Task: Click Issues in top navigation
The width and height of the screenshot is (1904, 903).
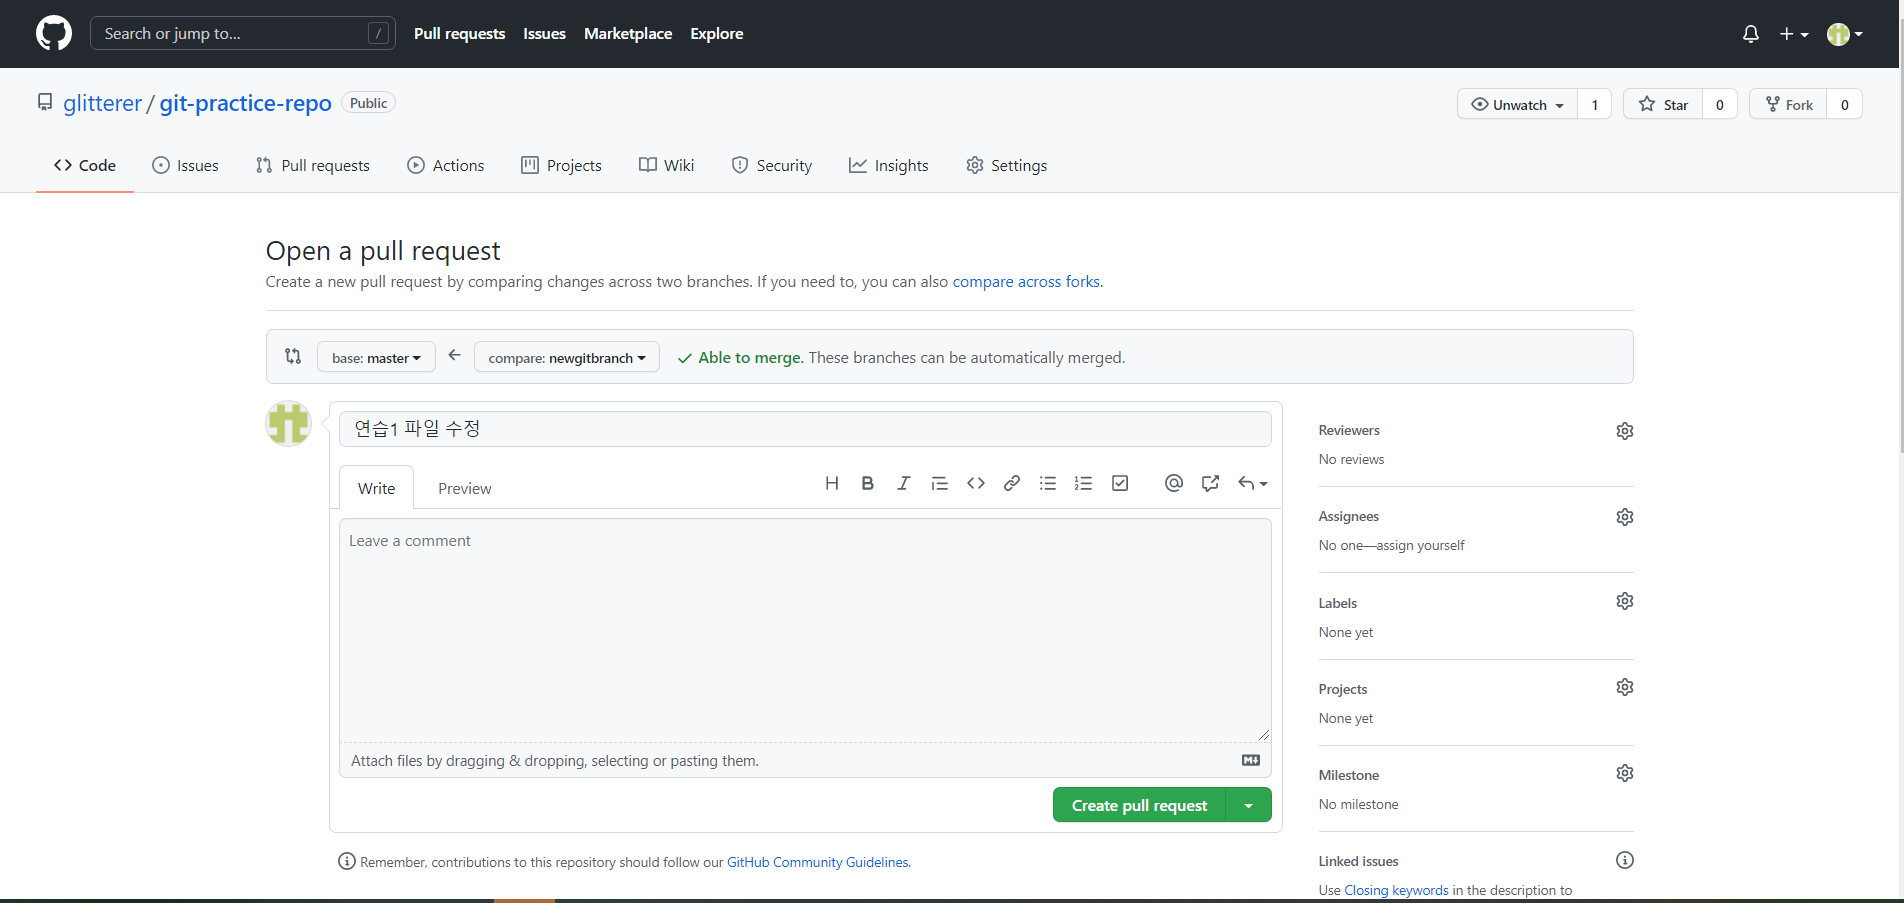Action: point(544,33)
